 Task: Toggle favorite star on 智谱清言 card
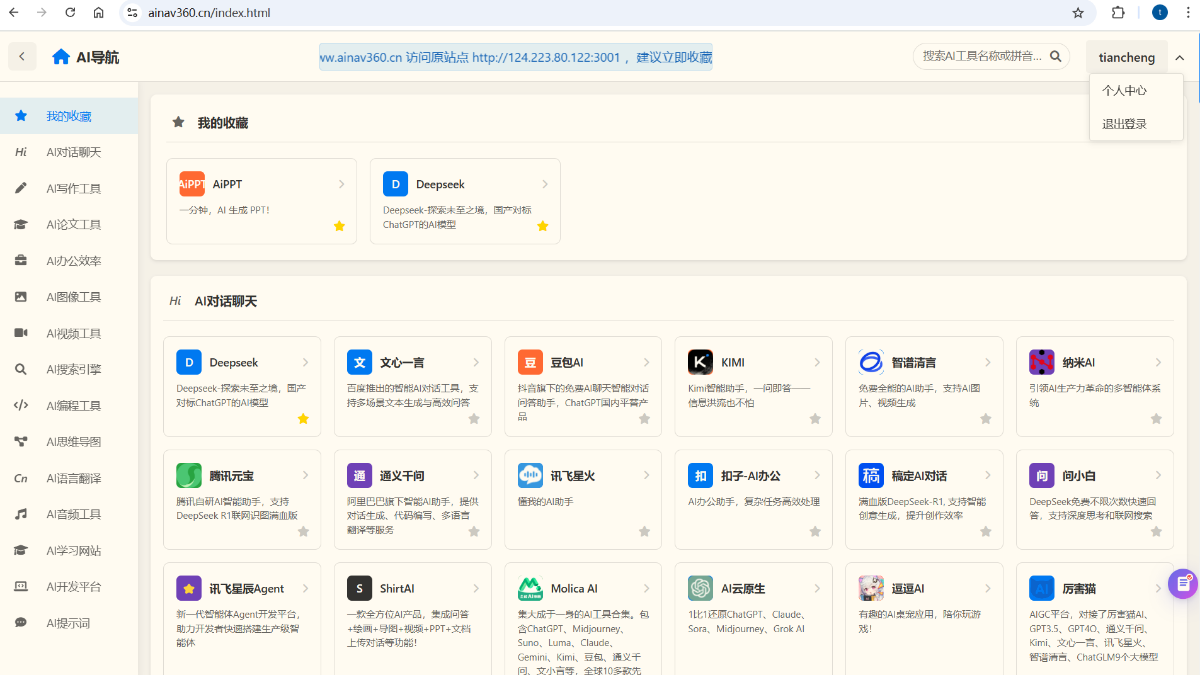point(985,419)
